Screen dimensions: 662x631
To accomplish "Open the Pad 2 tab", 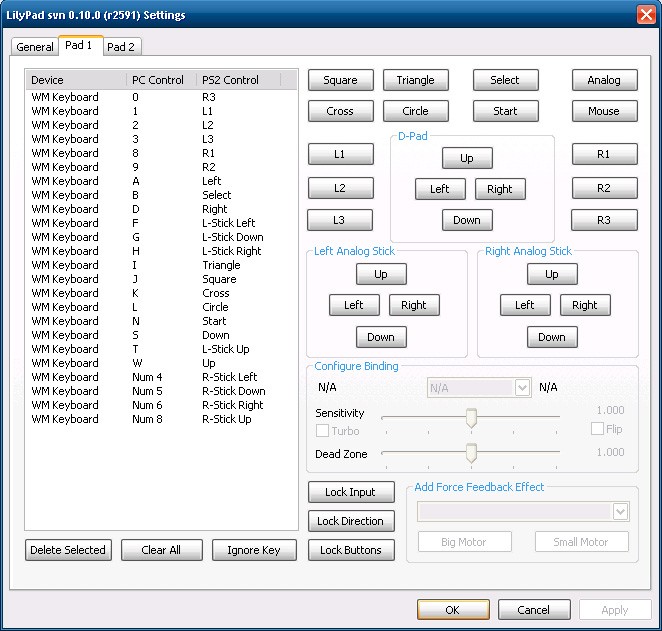I will [x=121, y=47].
